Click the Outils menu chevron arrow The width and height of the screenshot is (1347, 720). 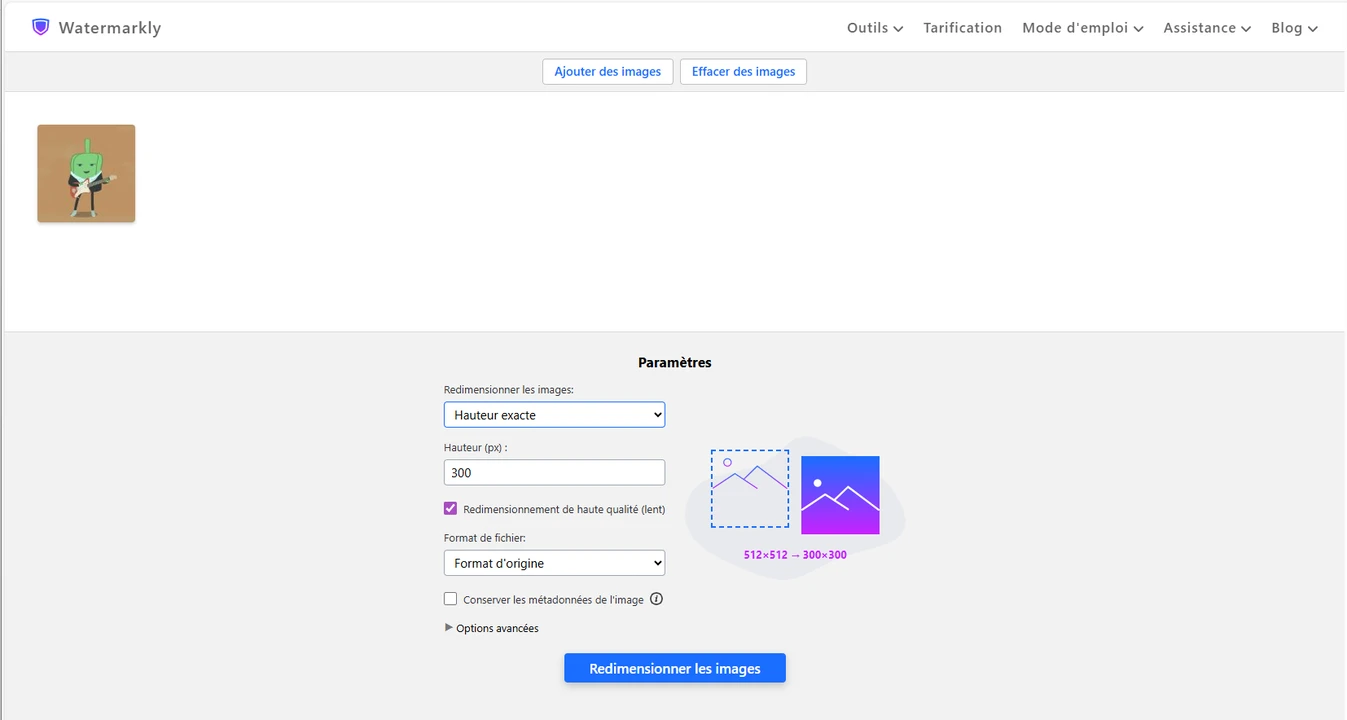[x=898, y=29]
